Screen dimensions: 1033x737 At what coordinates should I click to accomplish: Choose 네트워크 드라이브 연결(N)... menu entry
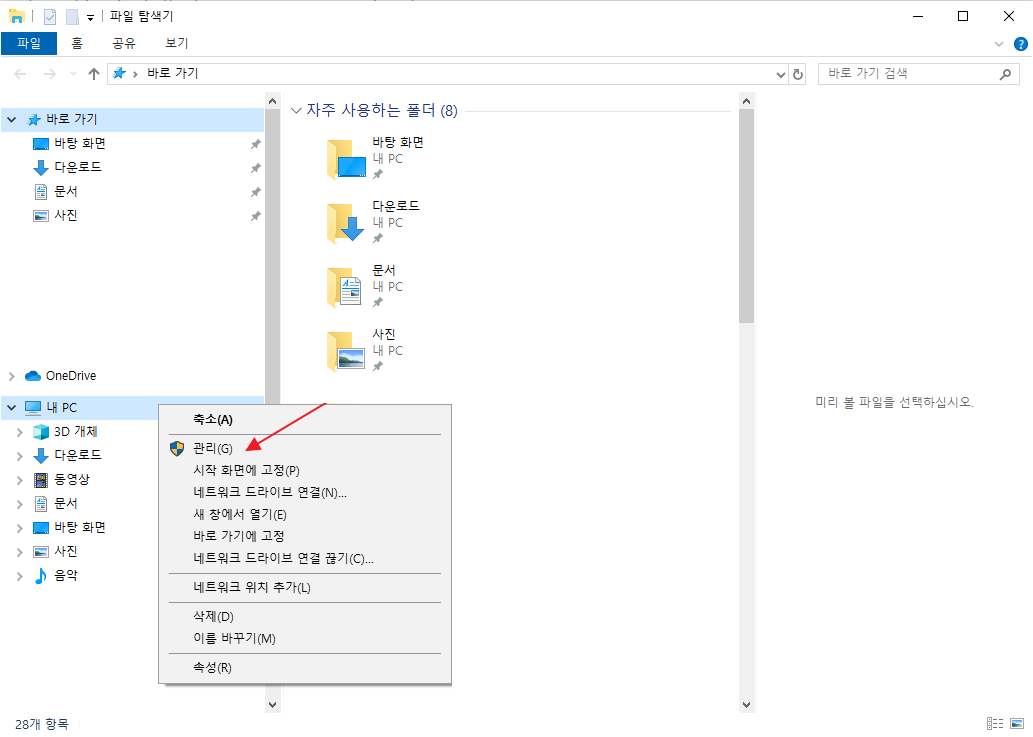point(305,493)
